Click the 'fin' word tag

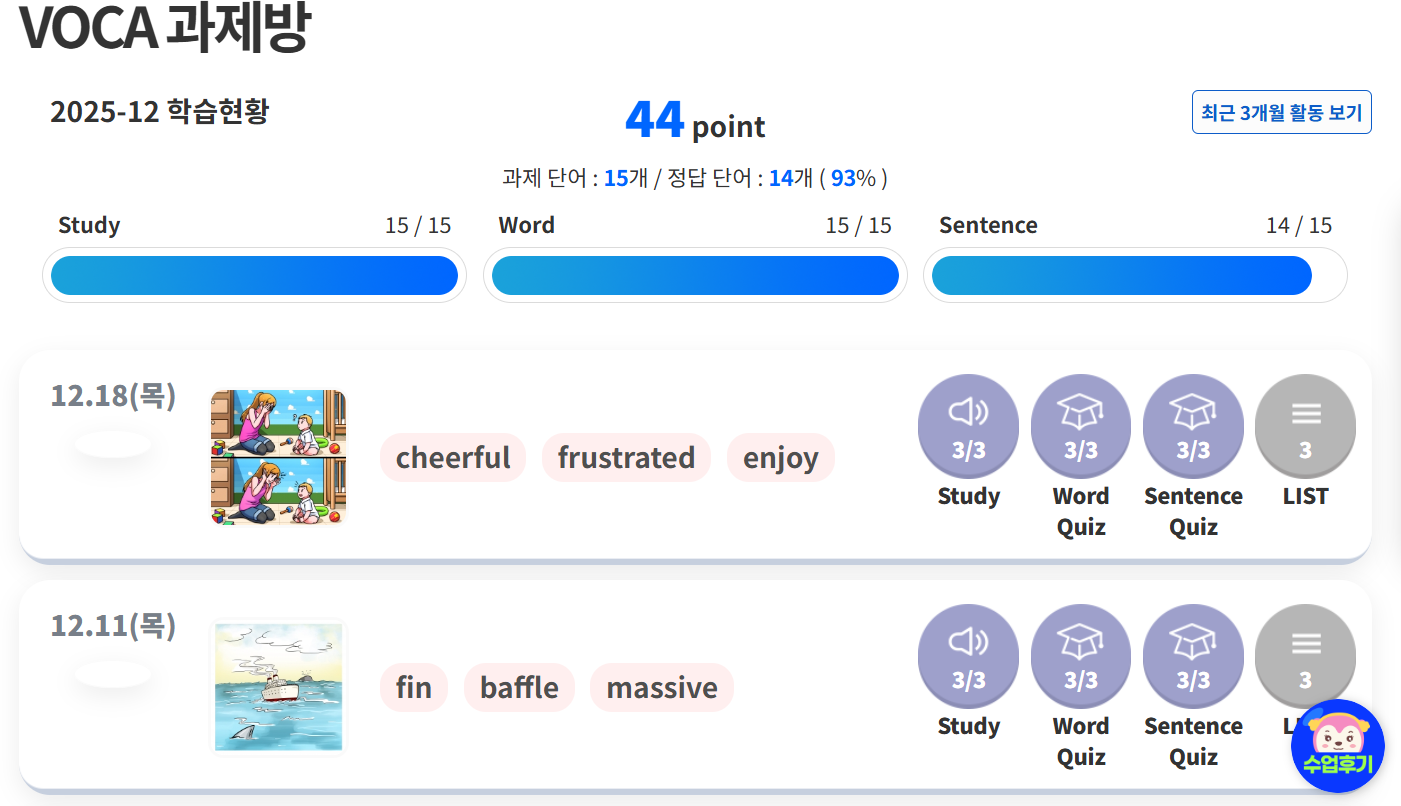414,688
